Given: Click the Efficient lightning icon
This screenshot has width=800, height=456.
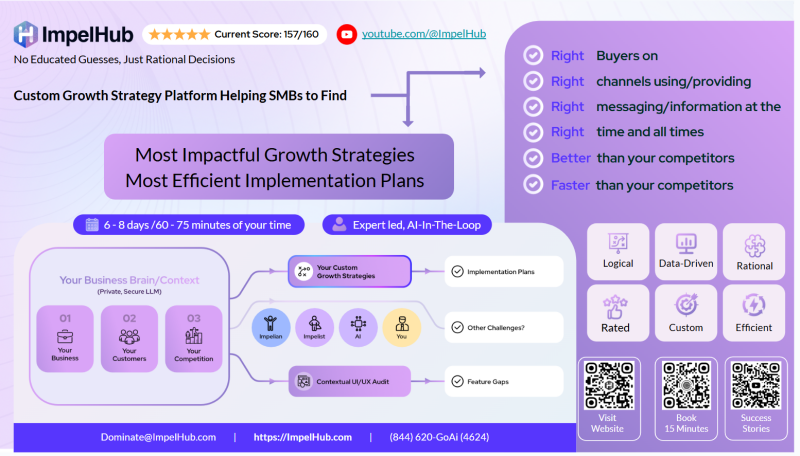Looking at the screenshot, I should point(754,306).
